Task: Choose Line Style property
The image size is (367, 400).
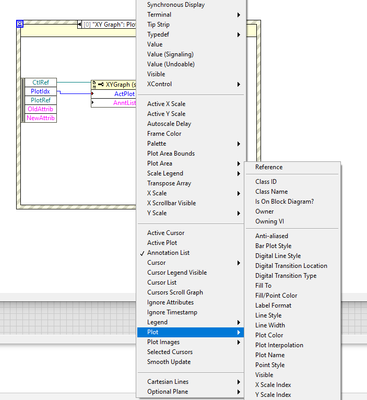Action: click(293, 315)
